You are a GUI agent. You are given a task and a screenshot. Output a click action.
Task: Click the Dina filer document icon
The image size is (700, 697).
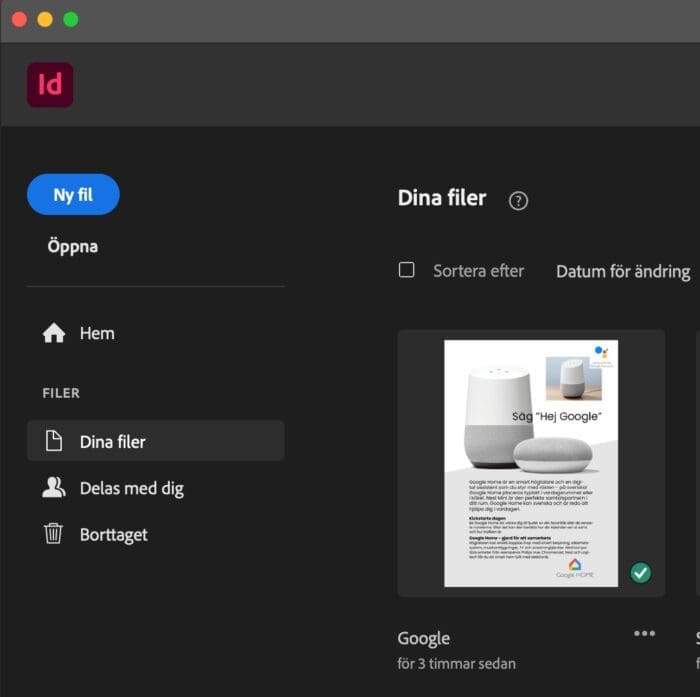coord(54,441)
